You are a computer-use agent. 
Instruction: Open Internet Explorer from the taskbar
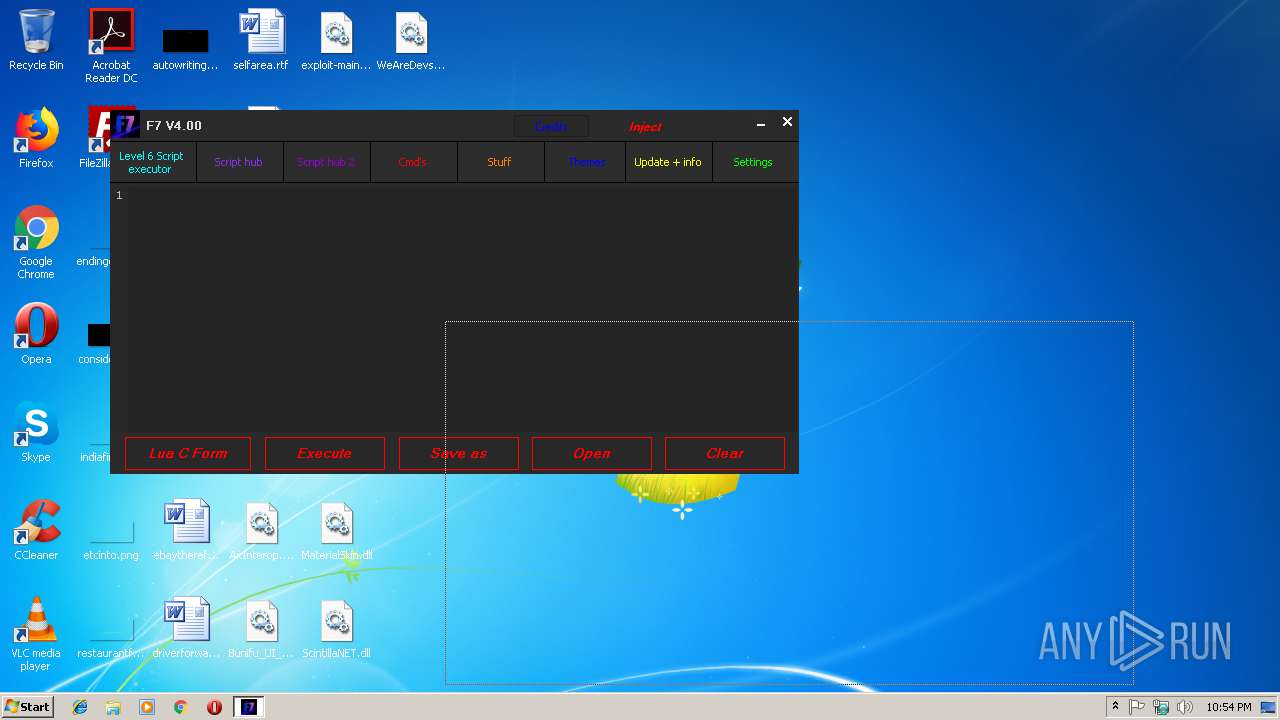pos(80,707)
